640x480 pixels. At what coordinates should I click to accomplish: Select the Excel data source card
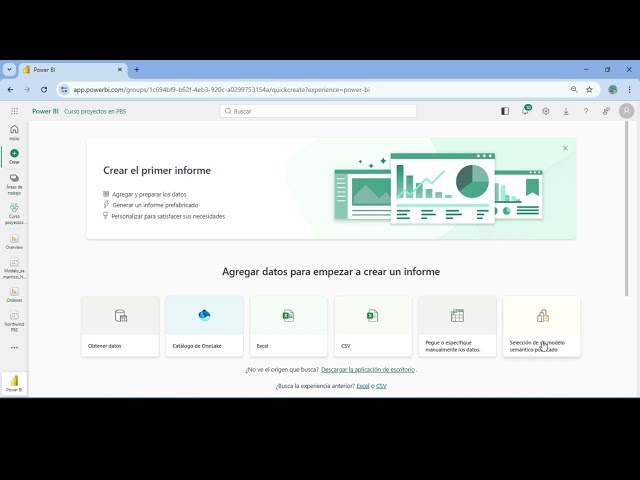(288, 327)
